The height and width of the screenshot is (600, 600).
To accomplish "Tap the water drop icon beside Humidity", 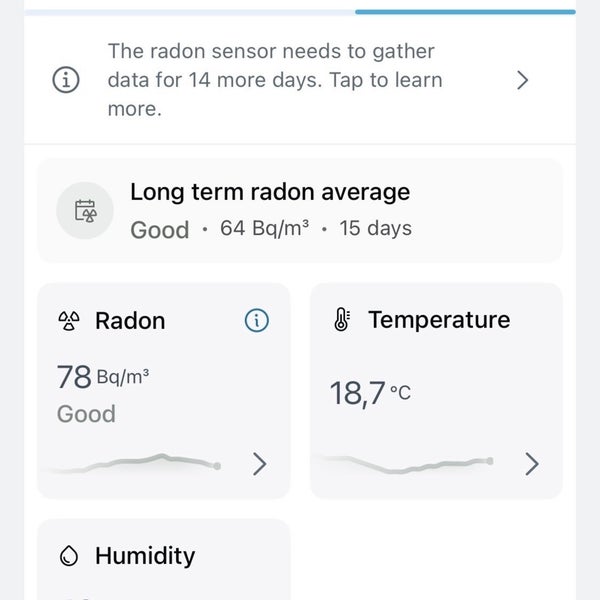I will click(69, 556).
